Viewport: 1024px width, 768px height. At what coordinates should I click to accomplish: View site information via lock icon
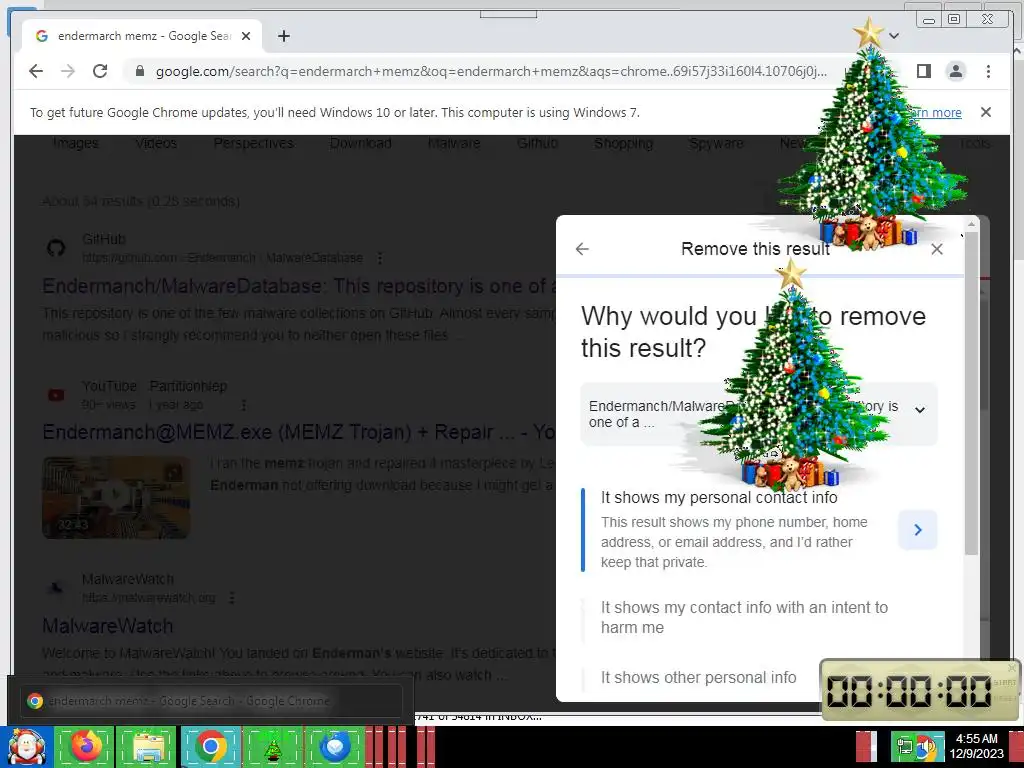140,71
